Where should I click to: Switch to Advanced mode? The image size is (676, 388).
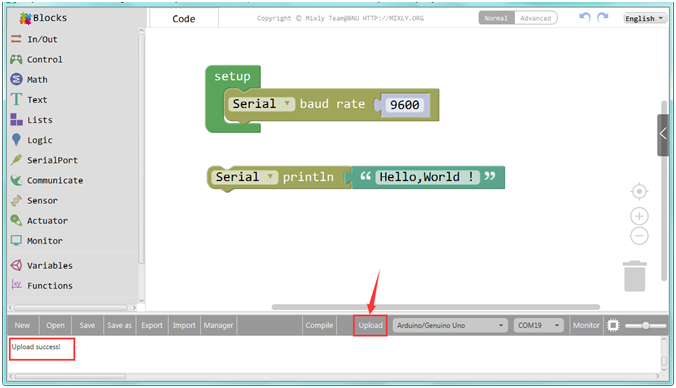click(535, 18)
